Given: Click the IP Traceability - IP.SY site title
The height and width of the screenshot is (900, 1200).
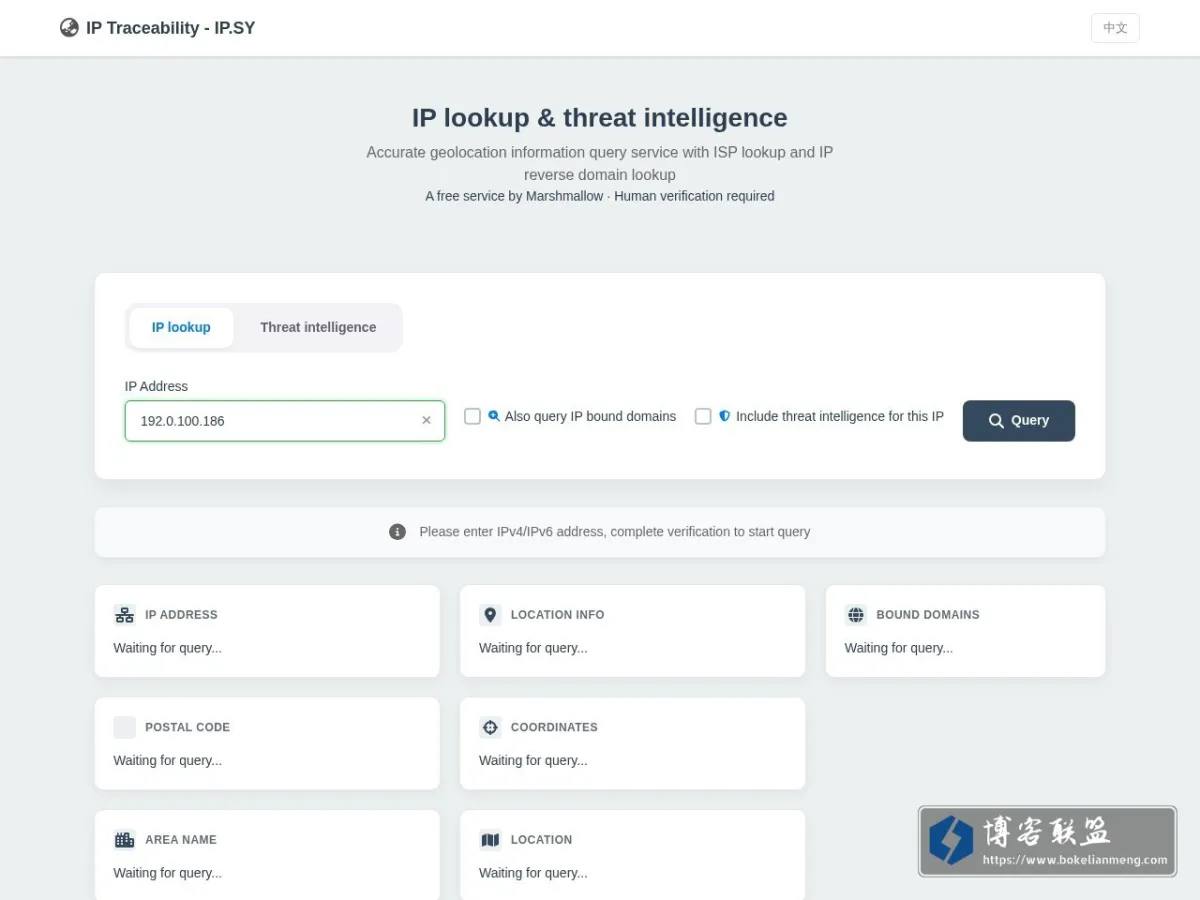Looking at the screenshot, I should click(x=170, y=28).
